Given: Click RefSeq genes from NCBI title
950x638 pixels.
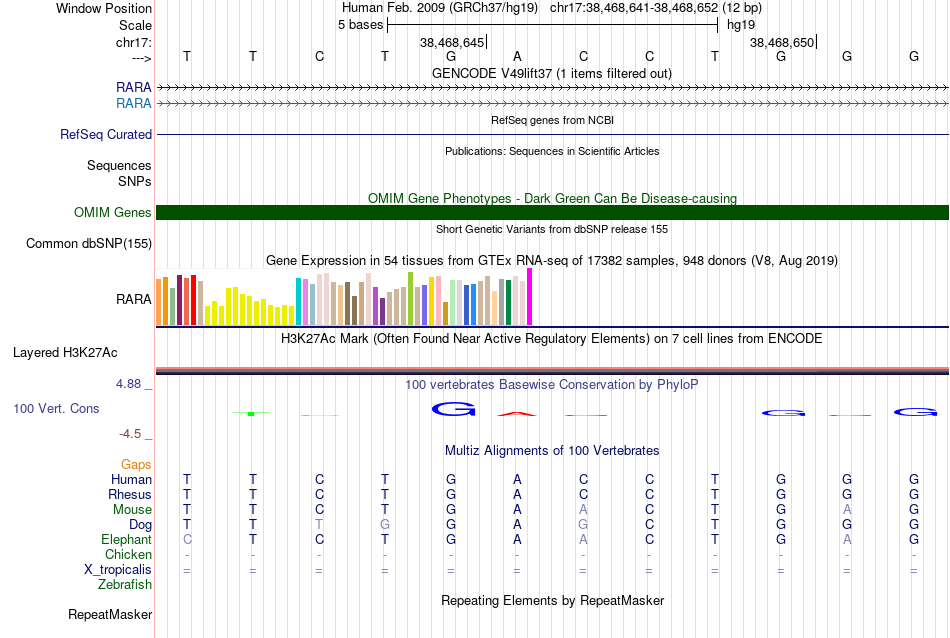Looking at the screenshot, I should pyautogui.click(x=552, y=120).
